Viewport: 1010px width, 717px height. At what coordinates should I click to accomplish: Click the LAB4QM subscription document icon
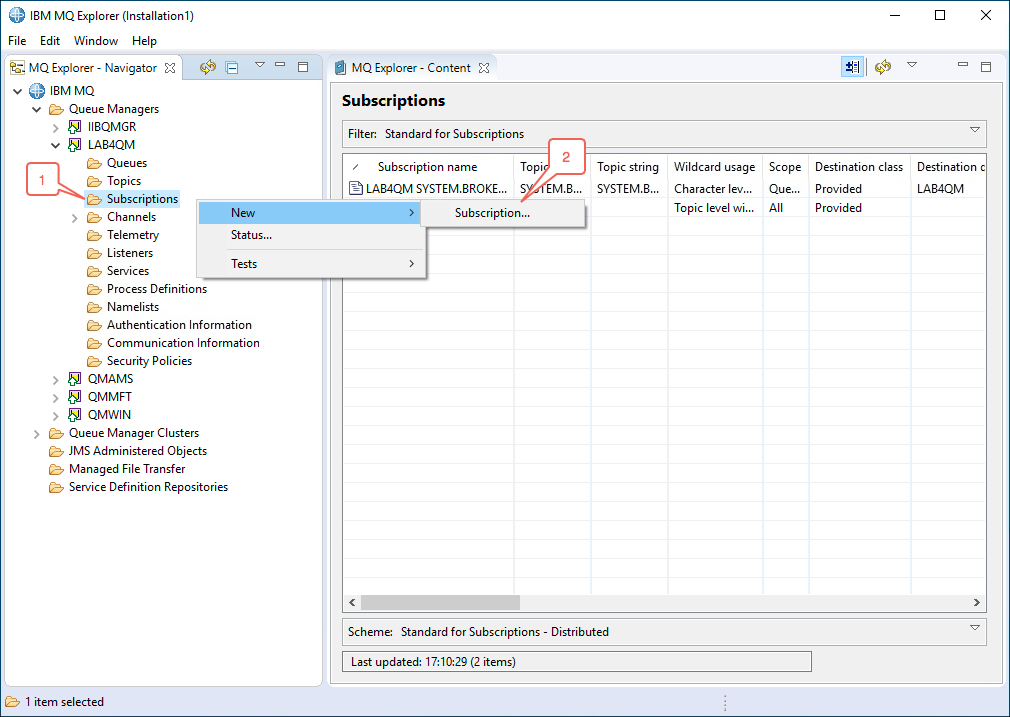click(x=356, y=188)
